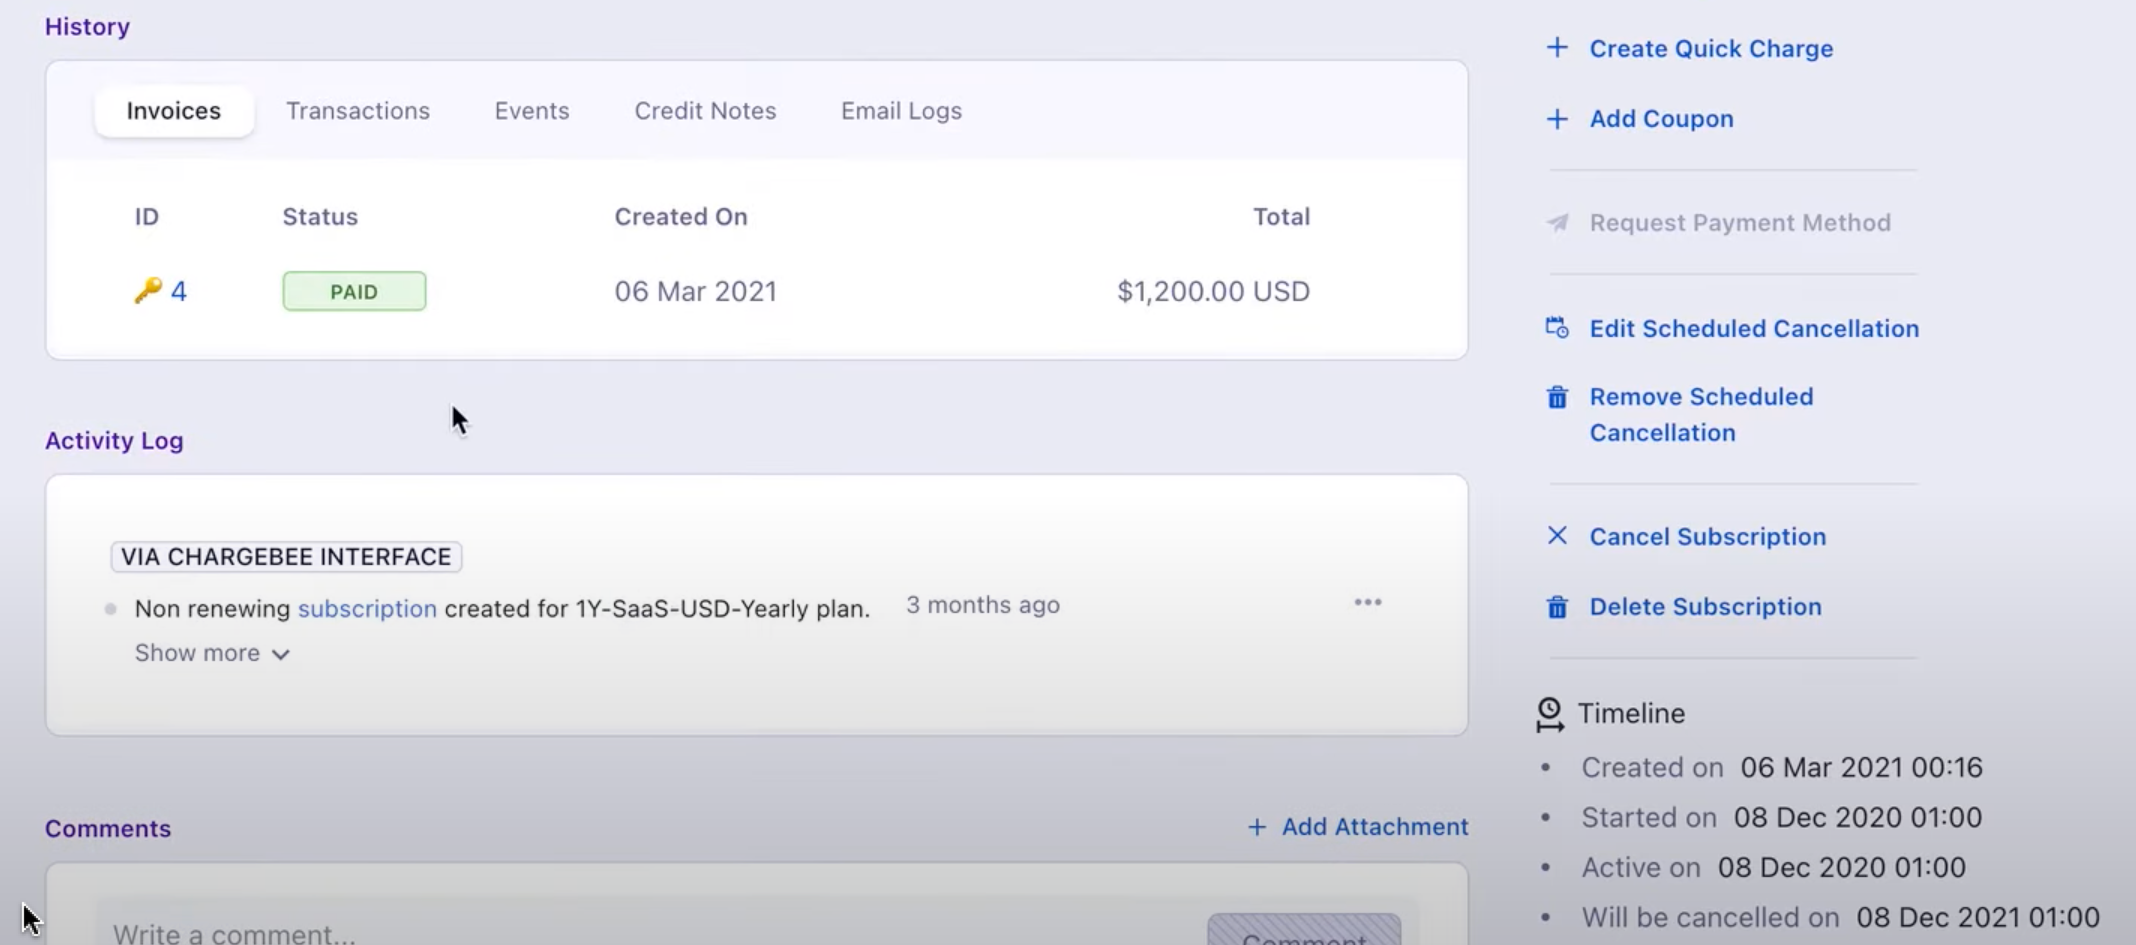Click the trash icon beside Delete Subscription

[x=1557, y=607]
